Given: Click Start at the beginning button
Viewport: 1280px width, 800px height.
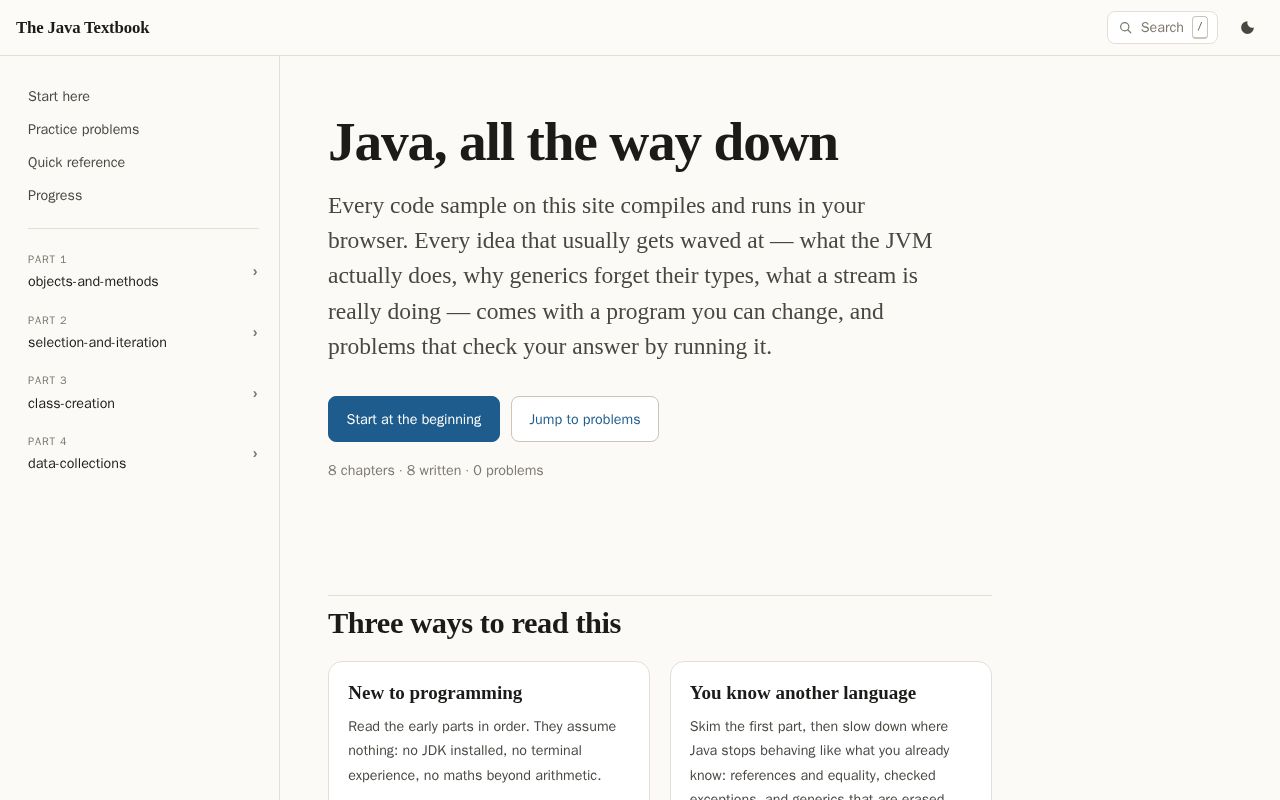Looking at the screenshot, I should tap(414, 419).
